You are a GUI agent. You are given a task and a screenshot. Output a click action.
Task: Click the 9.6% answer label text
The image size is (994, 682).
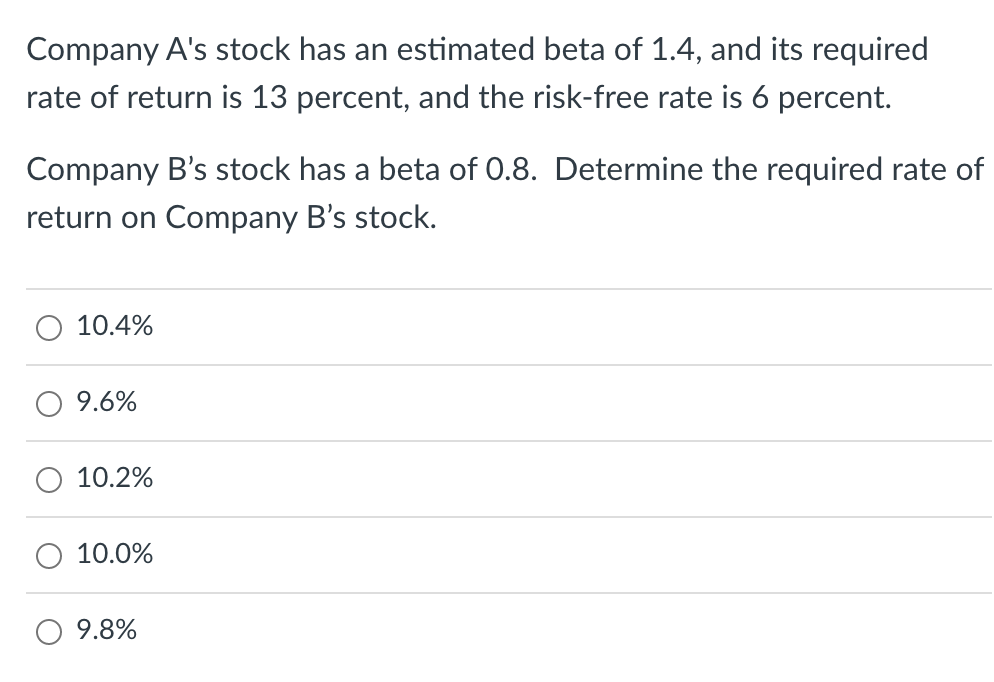point(106,402)
